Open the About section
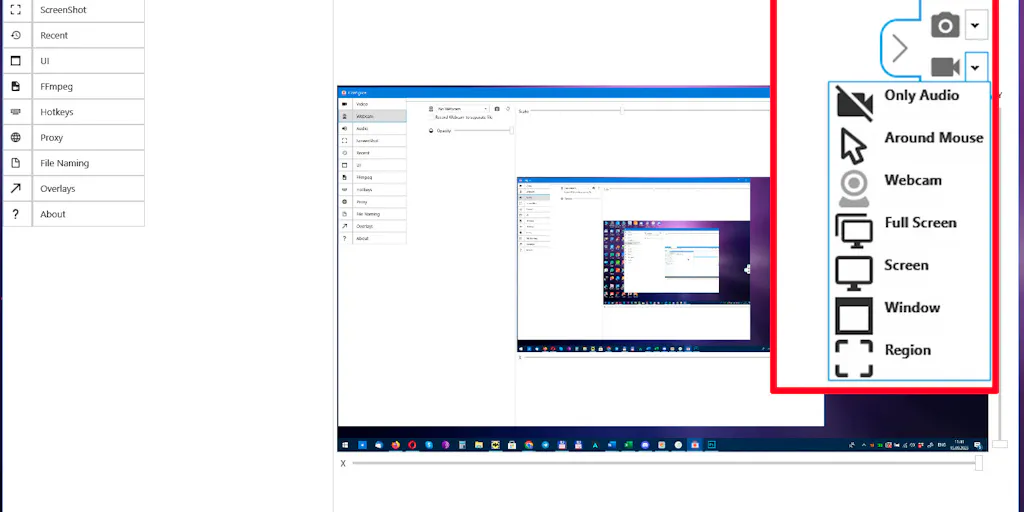 tap(73, 214)
